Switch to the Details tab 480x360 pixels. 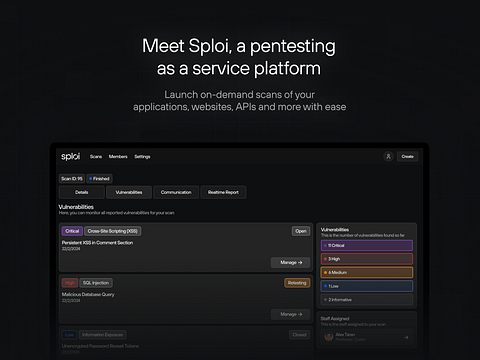[82, 192]
